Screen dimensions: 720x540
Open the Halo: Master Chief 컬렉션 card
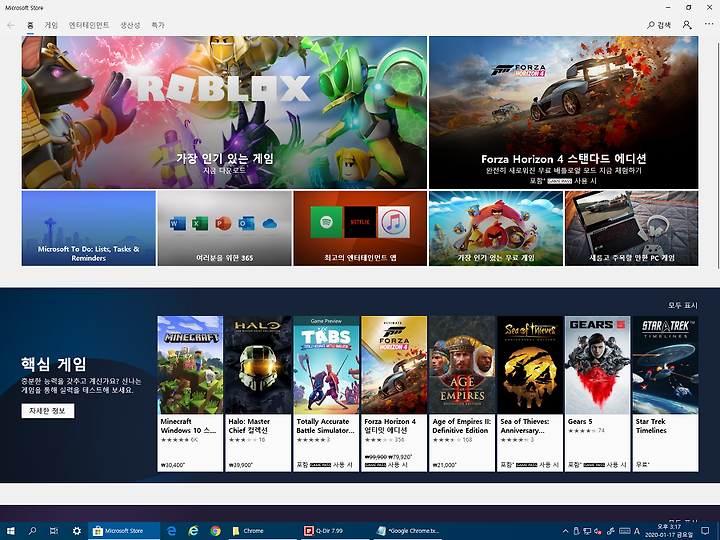[x=258, y=394]
